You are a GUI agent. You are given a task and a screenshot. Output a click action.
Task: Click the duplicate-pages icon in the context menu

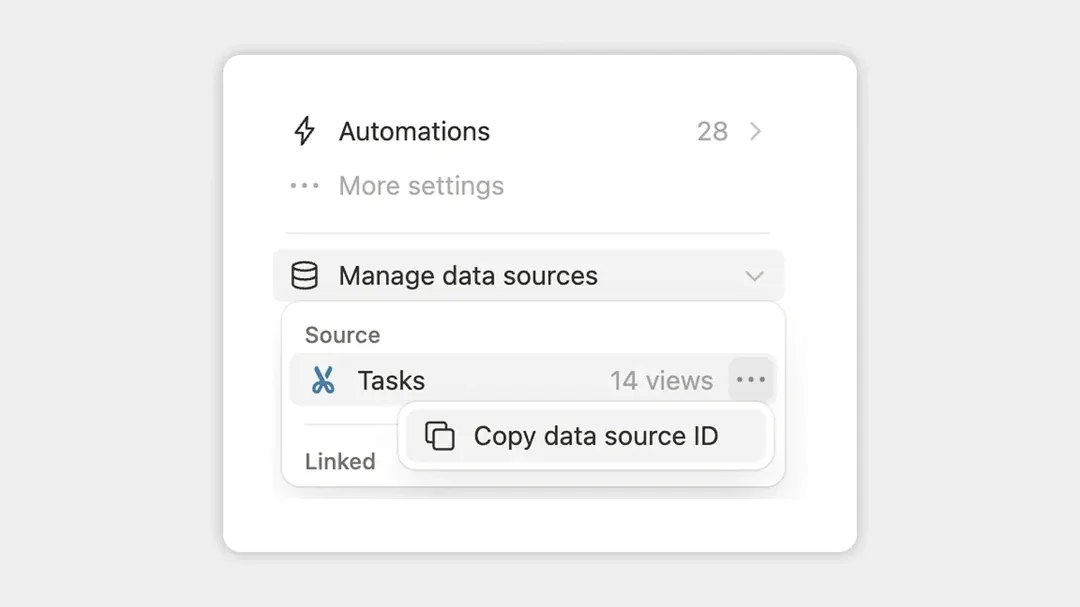pyautogui.click(x=441, y=436)
